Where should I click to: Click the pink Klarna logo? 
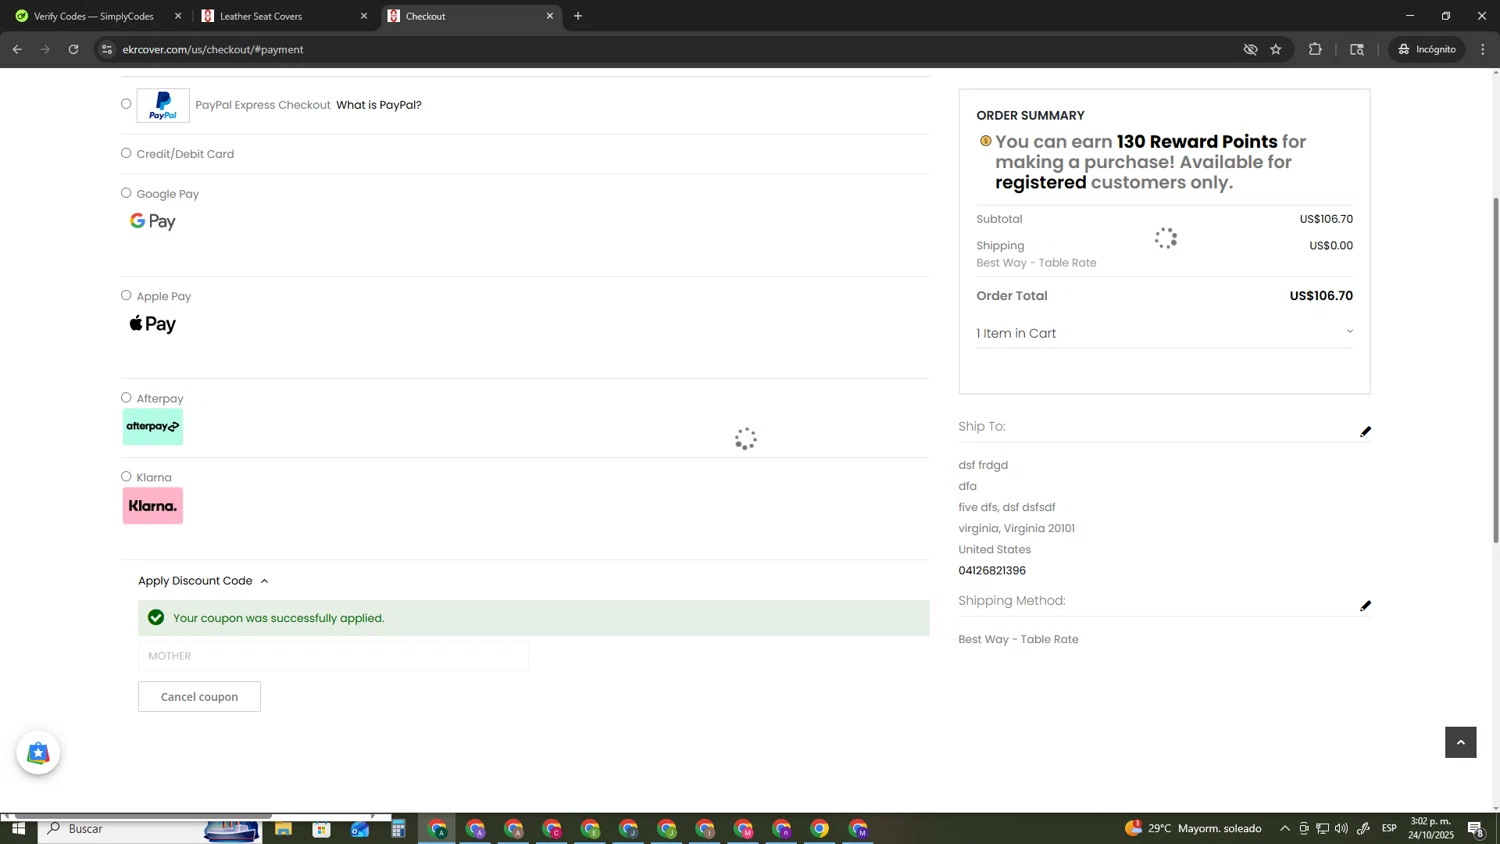(153, 506)
